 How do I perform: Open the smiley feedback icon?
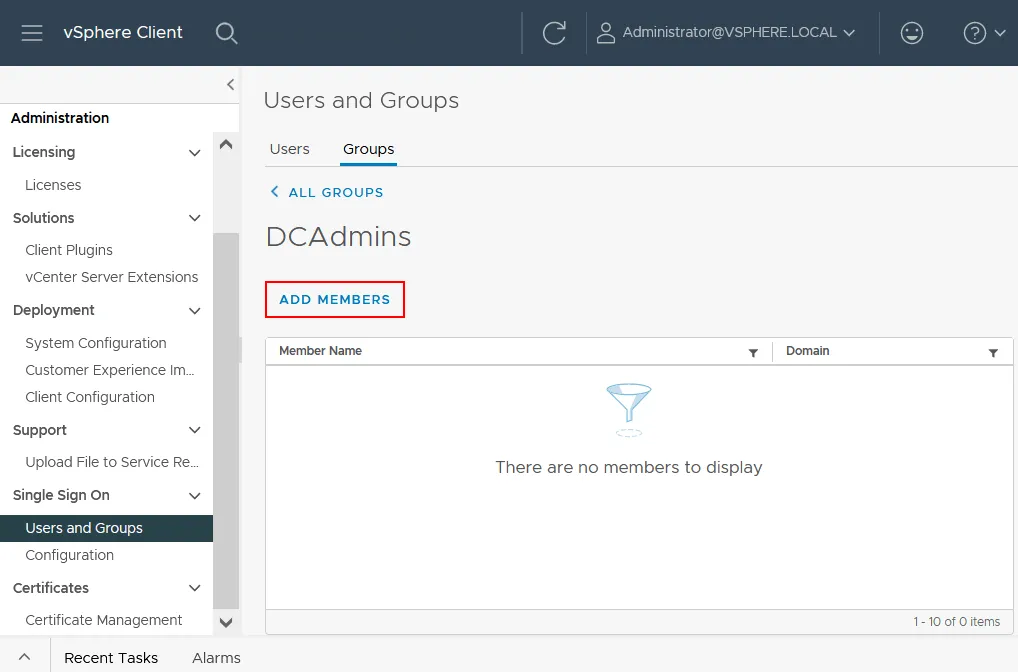tap(911, 33)
